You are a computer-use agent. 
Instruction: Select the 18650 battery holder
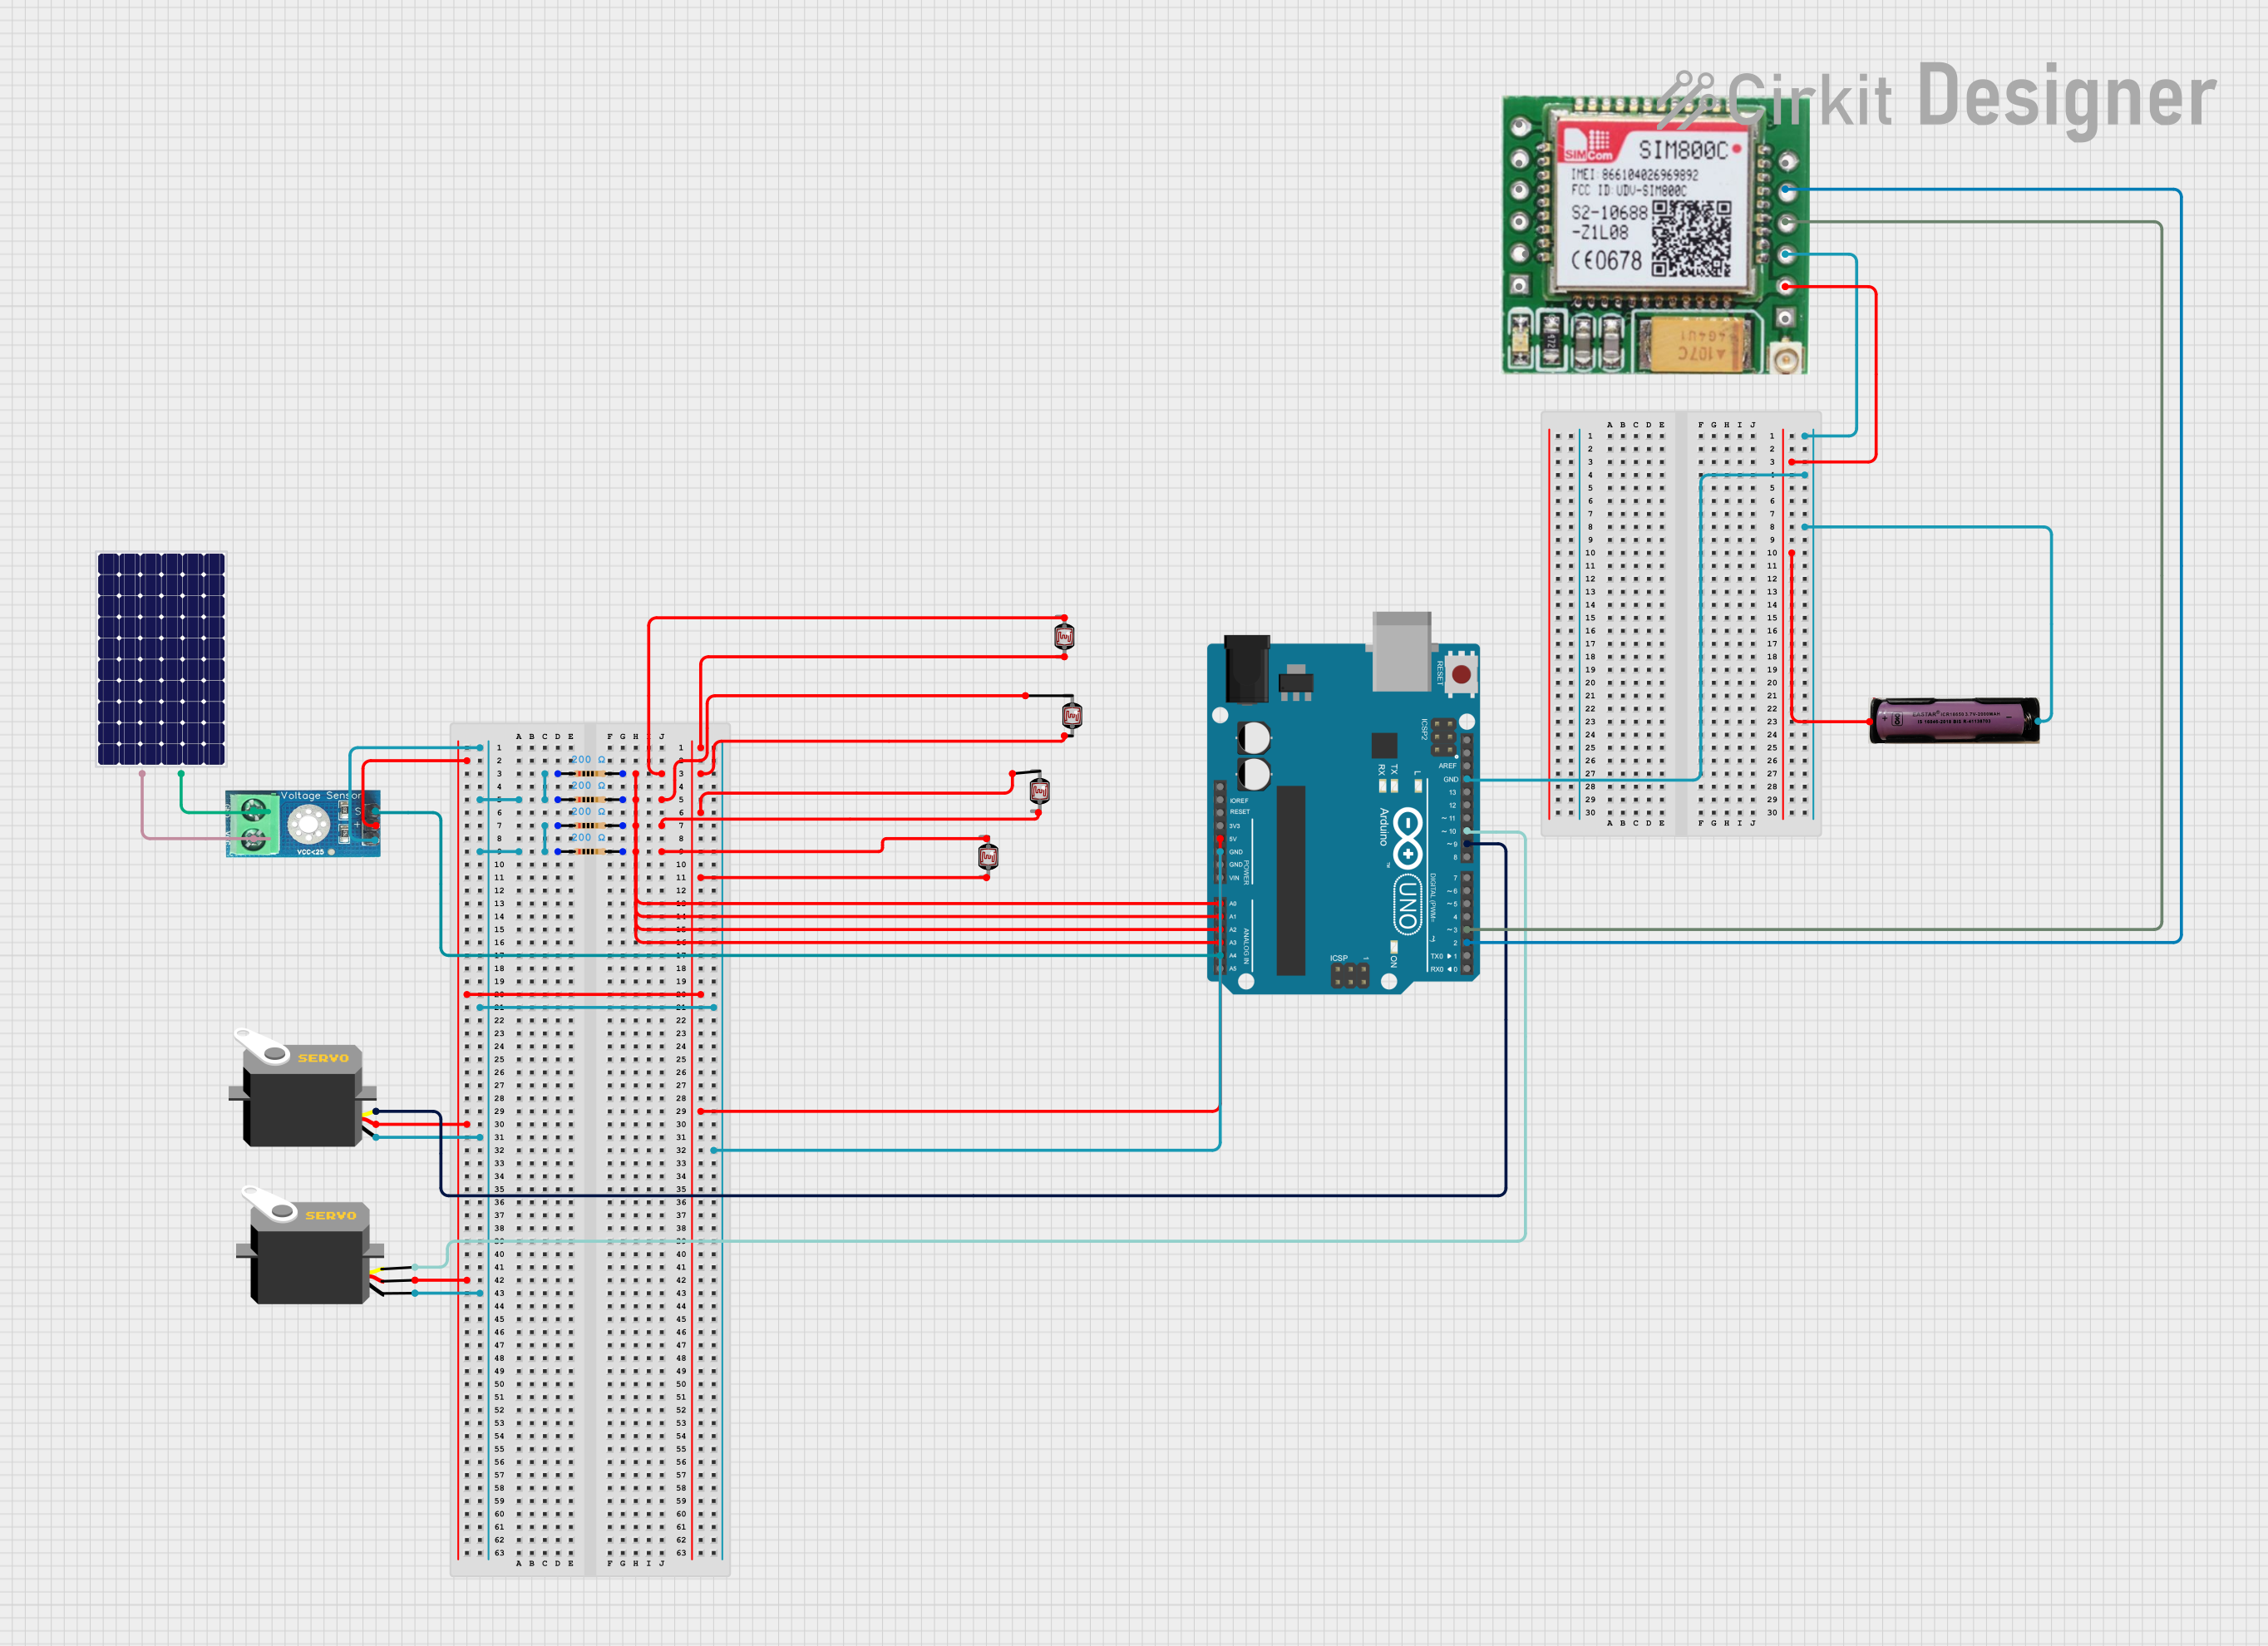click(x=1954, y=720)
